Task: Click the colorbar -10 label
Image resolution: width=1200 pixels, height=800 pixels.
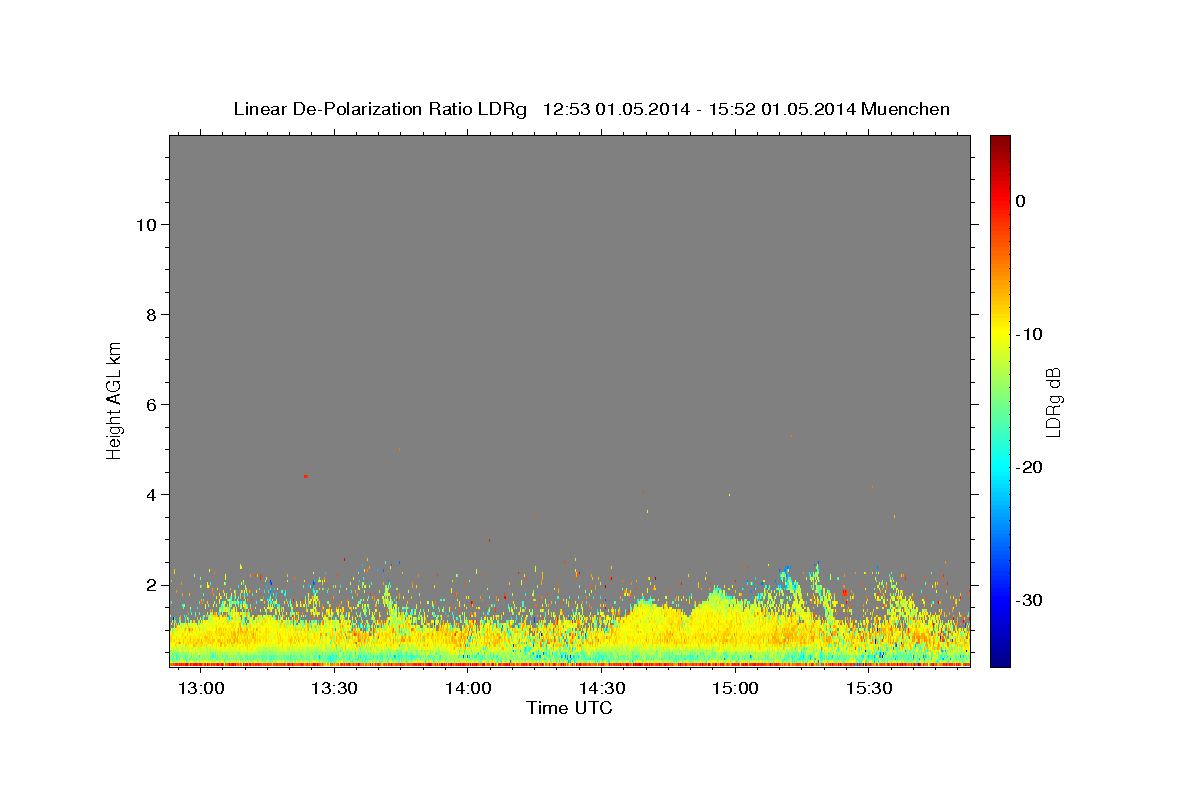Action: tap(1030, 334)
